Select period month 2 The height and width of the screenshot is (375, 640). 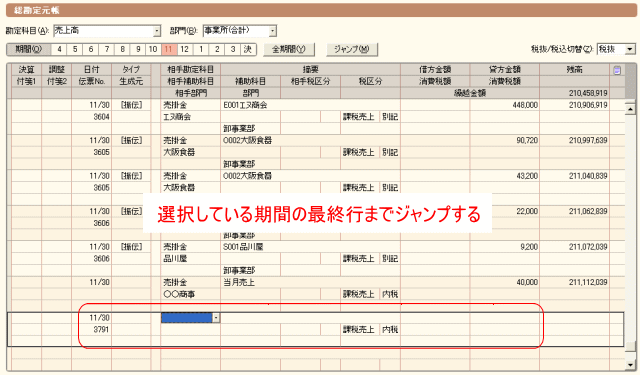[x=217, y=49]
